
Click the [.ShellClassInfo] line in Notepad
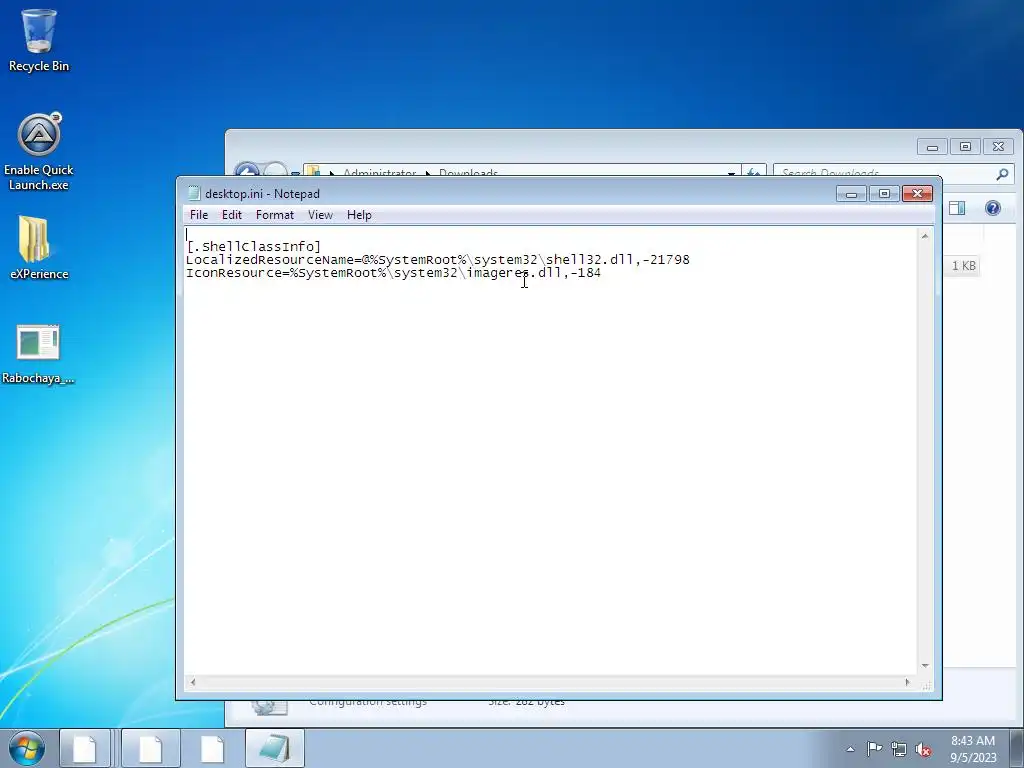click(x=253, y=247)
